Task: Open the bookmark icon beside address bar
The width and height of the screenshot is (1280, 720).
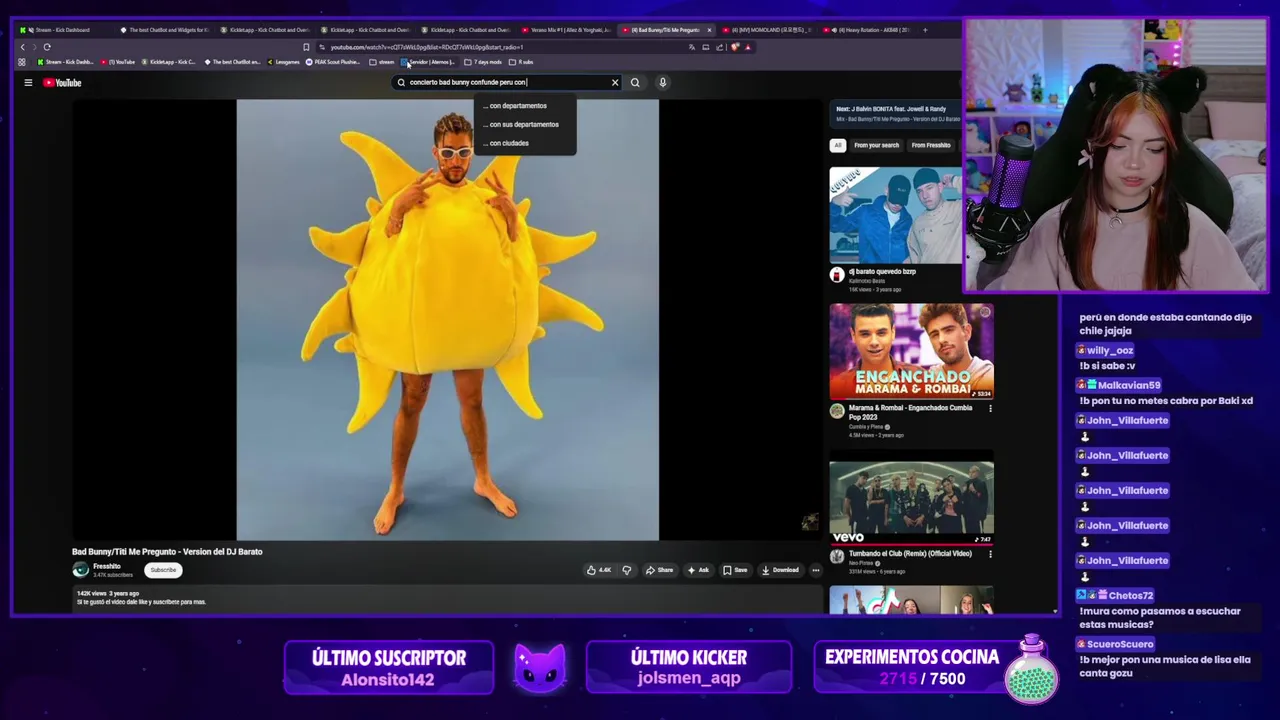Action: (306, 47)
